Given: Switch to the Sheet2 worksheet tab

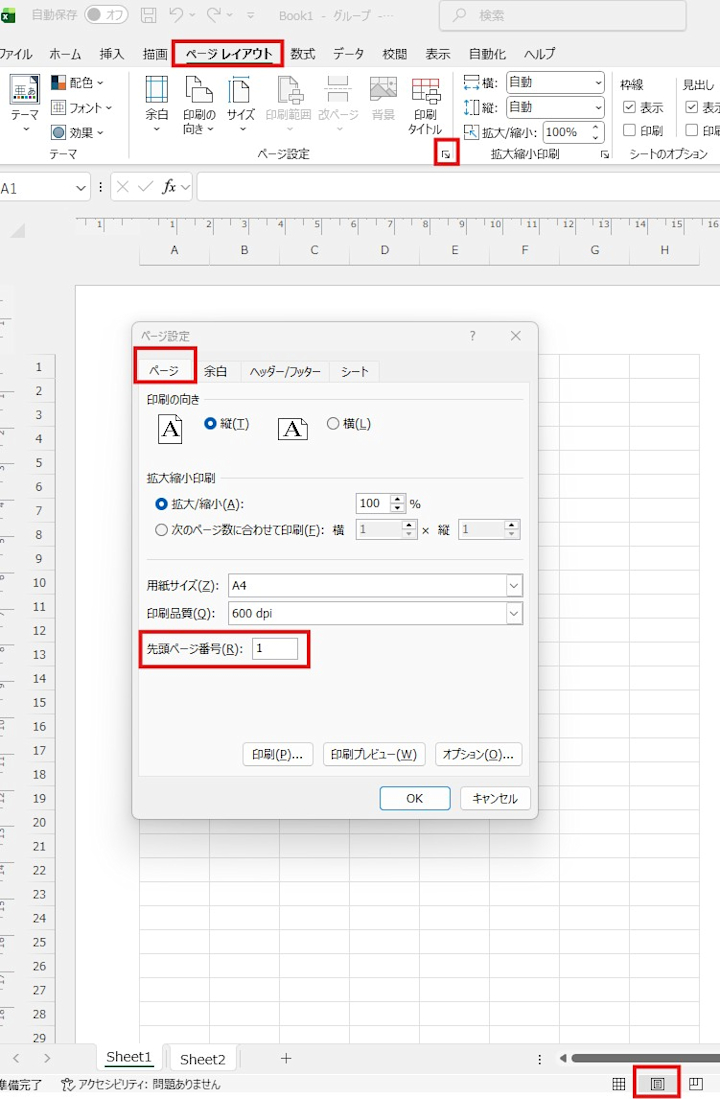Looking at the screenshot, I should [203, 1059].
